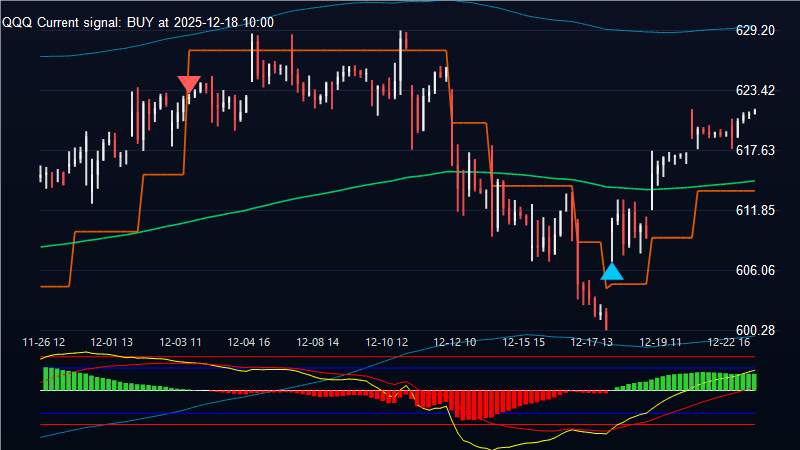Click the 12-22 16 time axis label
The height and width of the screenshot is (450, 800).
point(729,342)
